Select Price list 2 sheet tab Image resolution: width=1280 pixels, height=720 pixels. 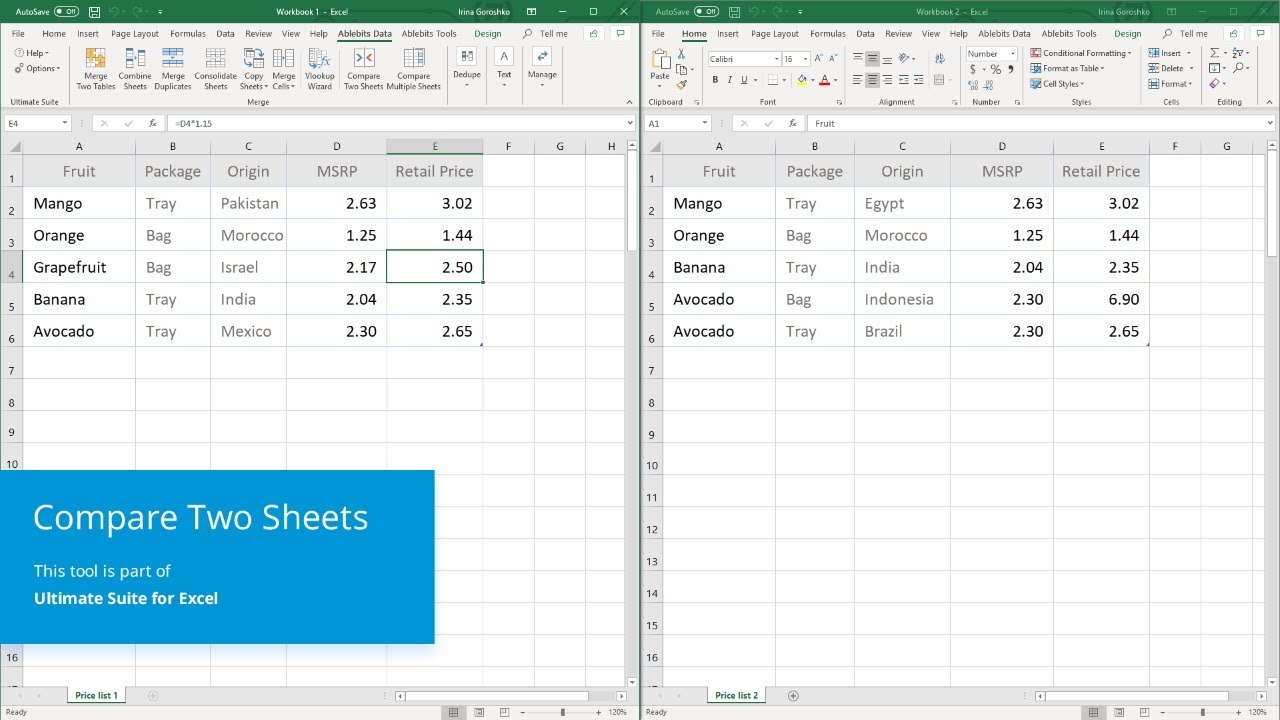coord(737,695)
